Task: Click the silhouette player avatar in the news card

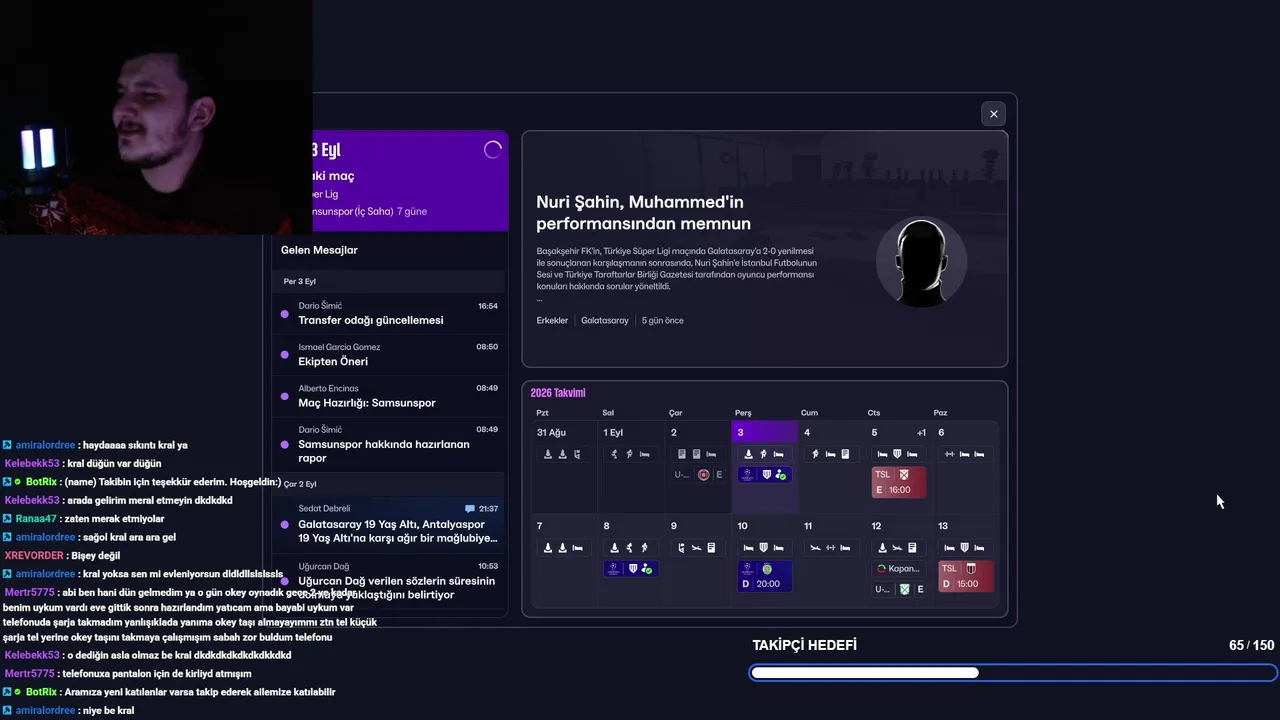Action: click(x=921, y=262)
